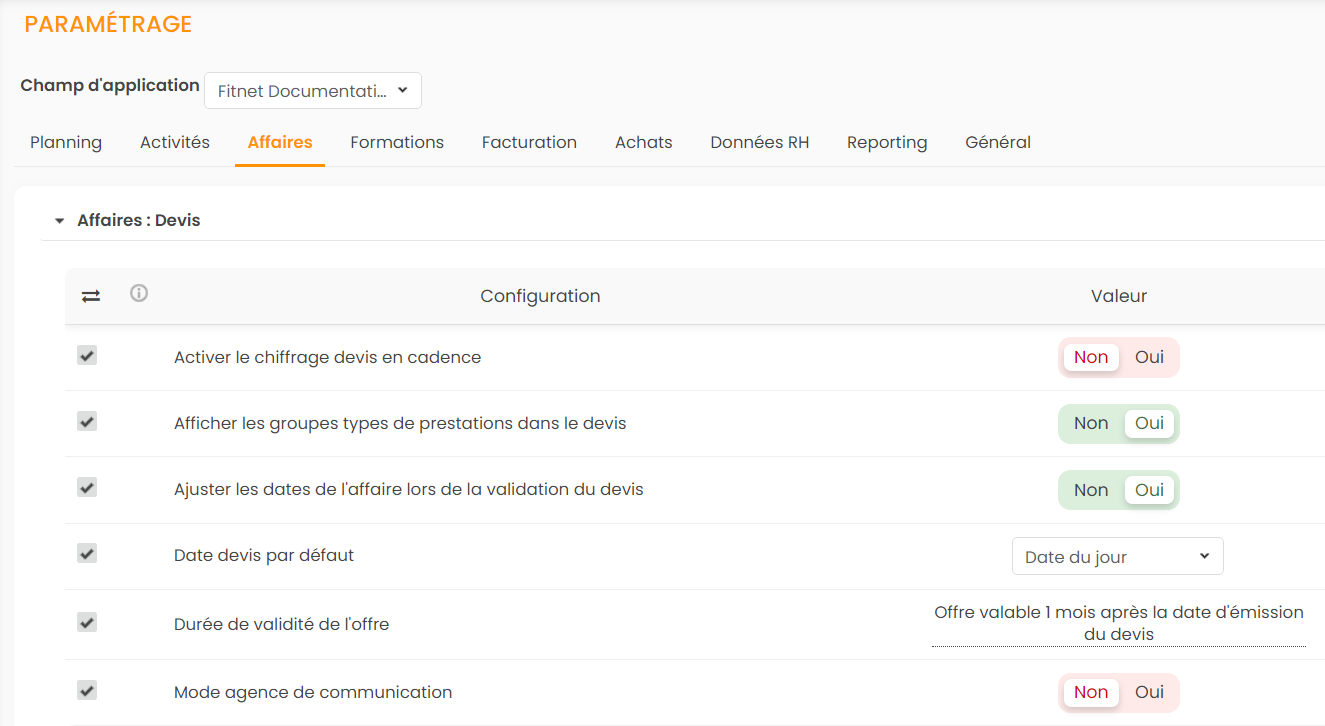Set 'Activer le chiffrage devis en cadence' to Oui
The height and width of the screenshot is (726, 1325).
1149,357
